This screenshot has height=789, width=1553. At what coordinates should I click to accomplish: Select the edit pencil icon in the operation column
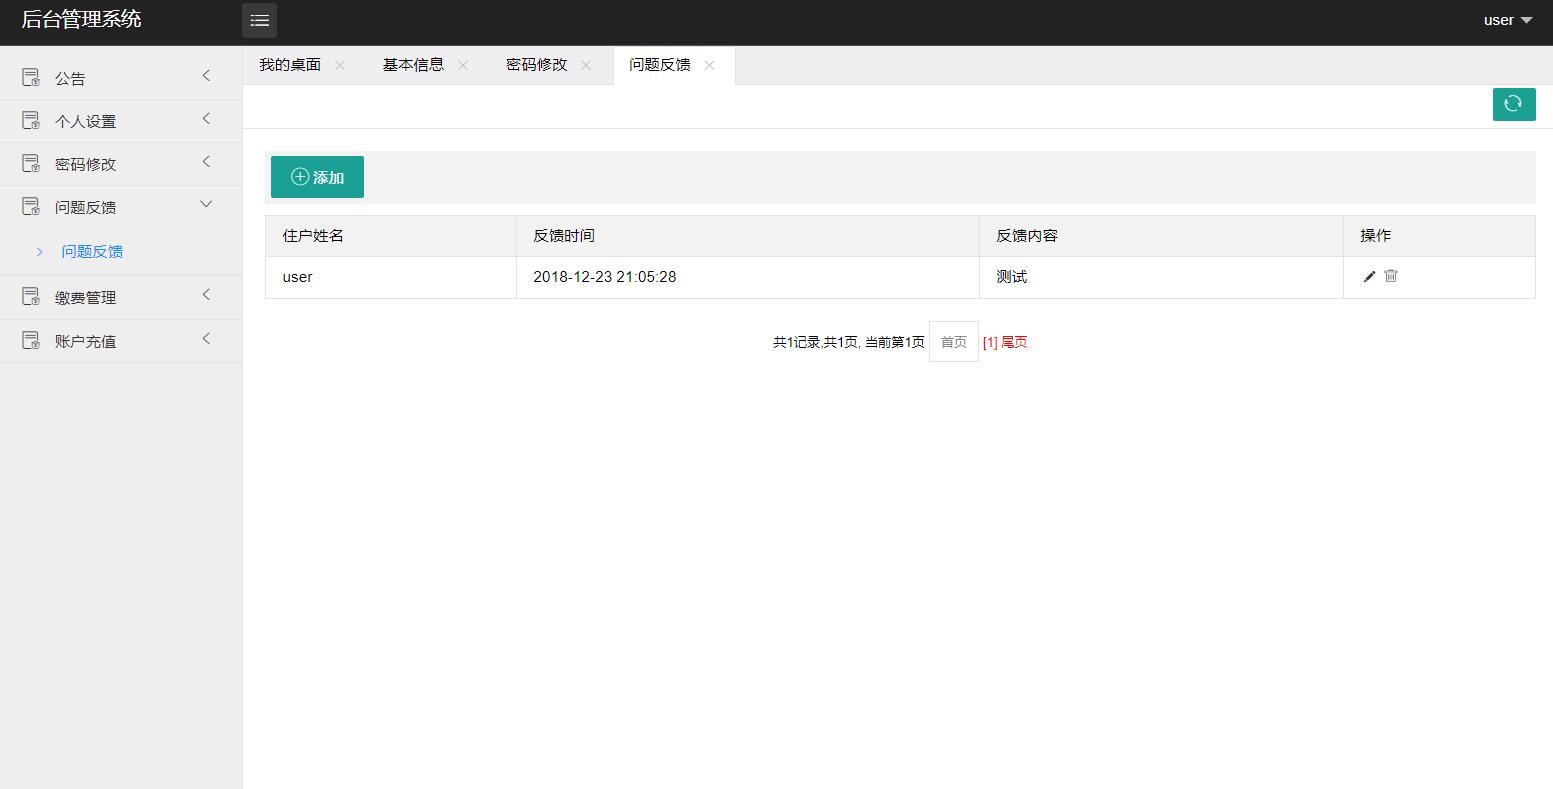pyautogui.click(x=1368, y=276)
